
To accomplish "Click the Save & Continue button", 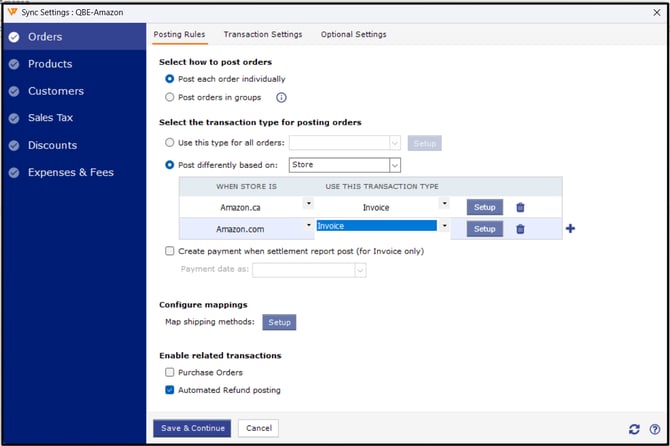I will tap(192, 428).
